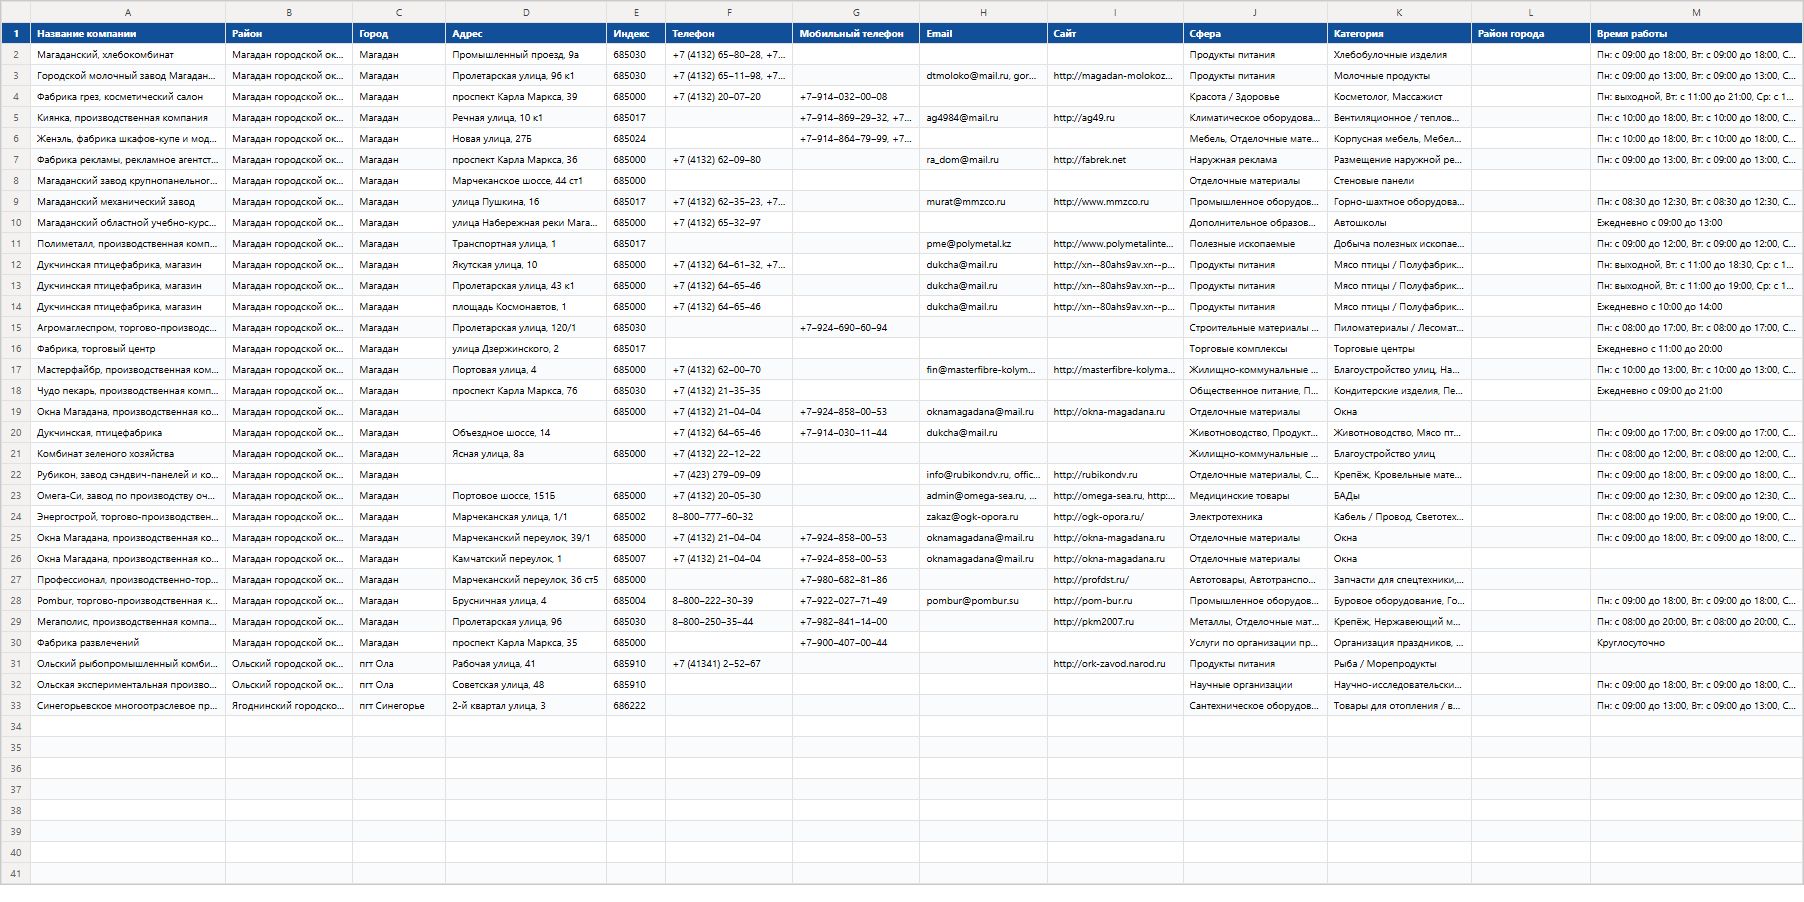This screenshot has height=902, width=1804.
Task: Click the 'Адрес' header cell
Action: coord(526,34)
